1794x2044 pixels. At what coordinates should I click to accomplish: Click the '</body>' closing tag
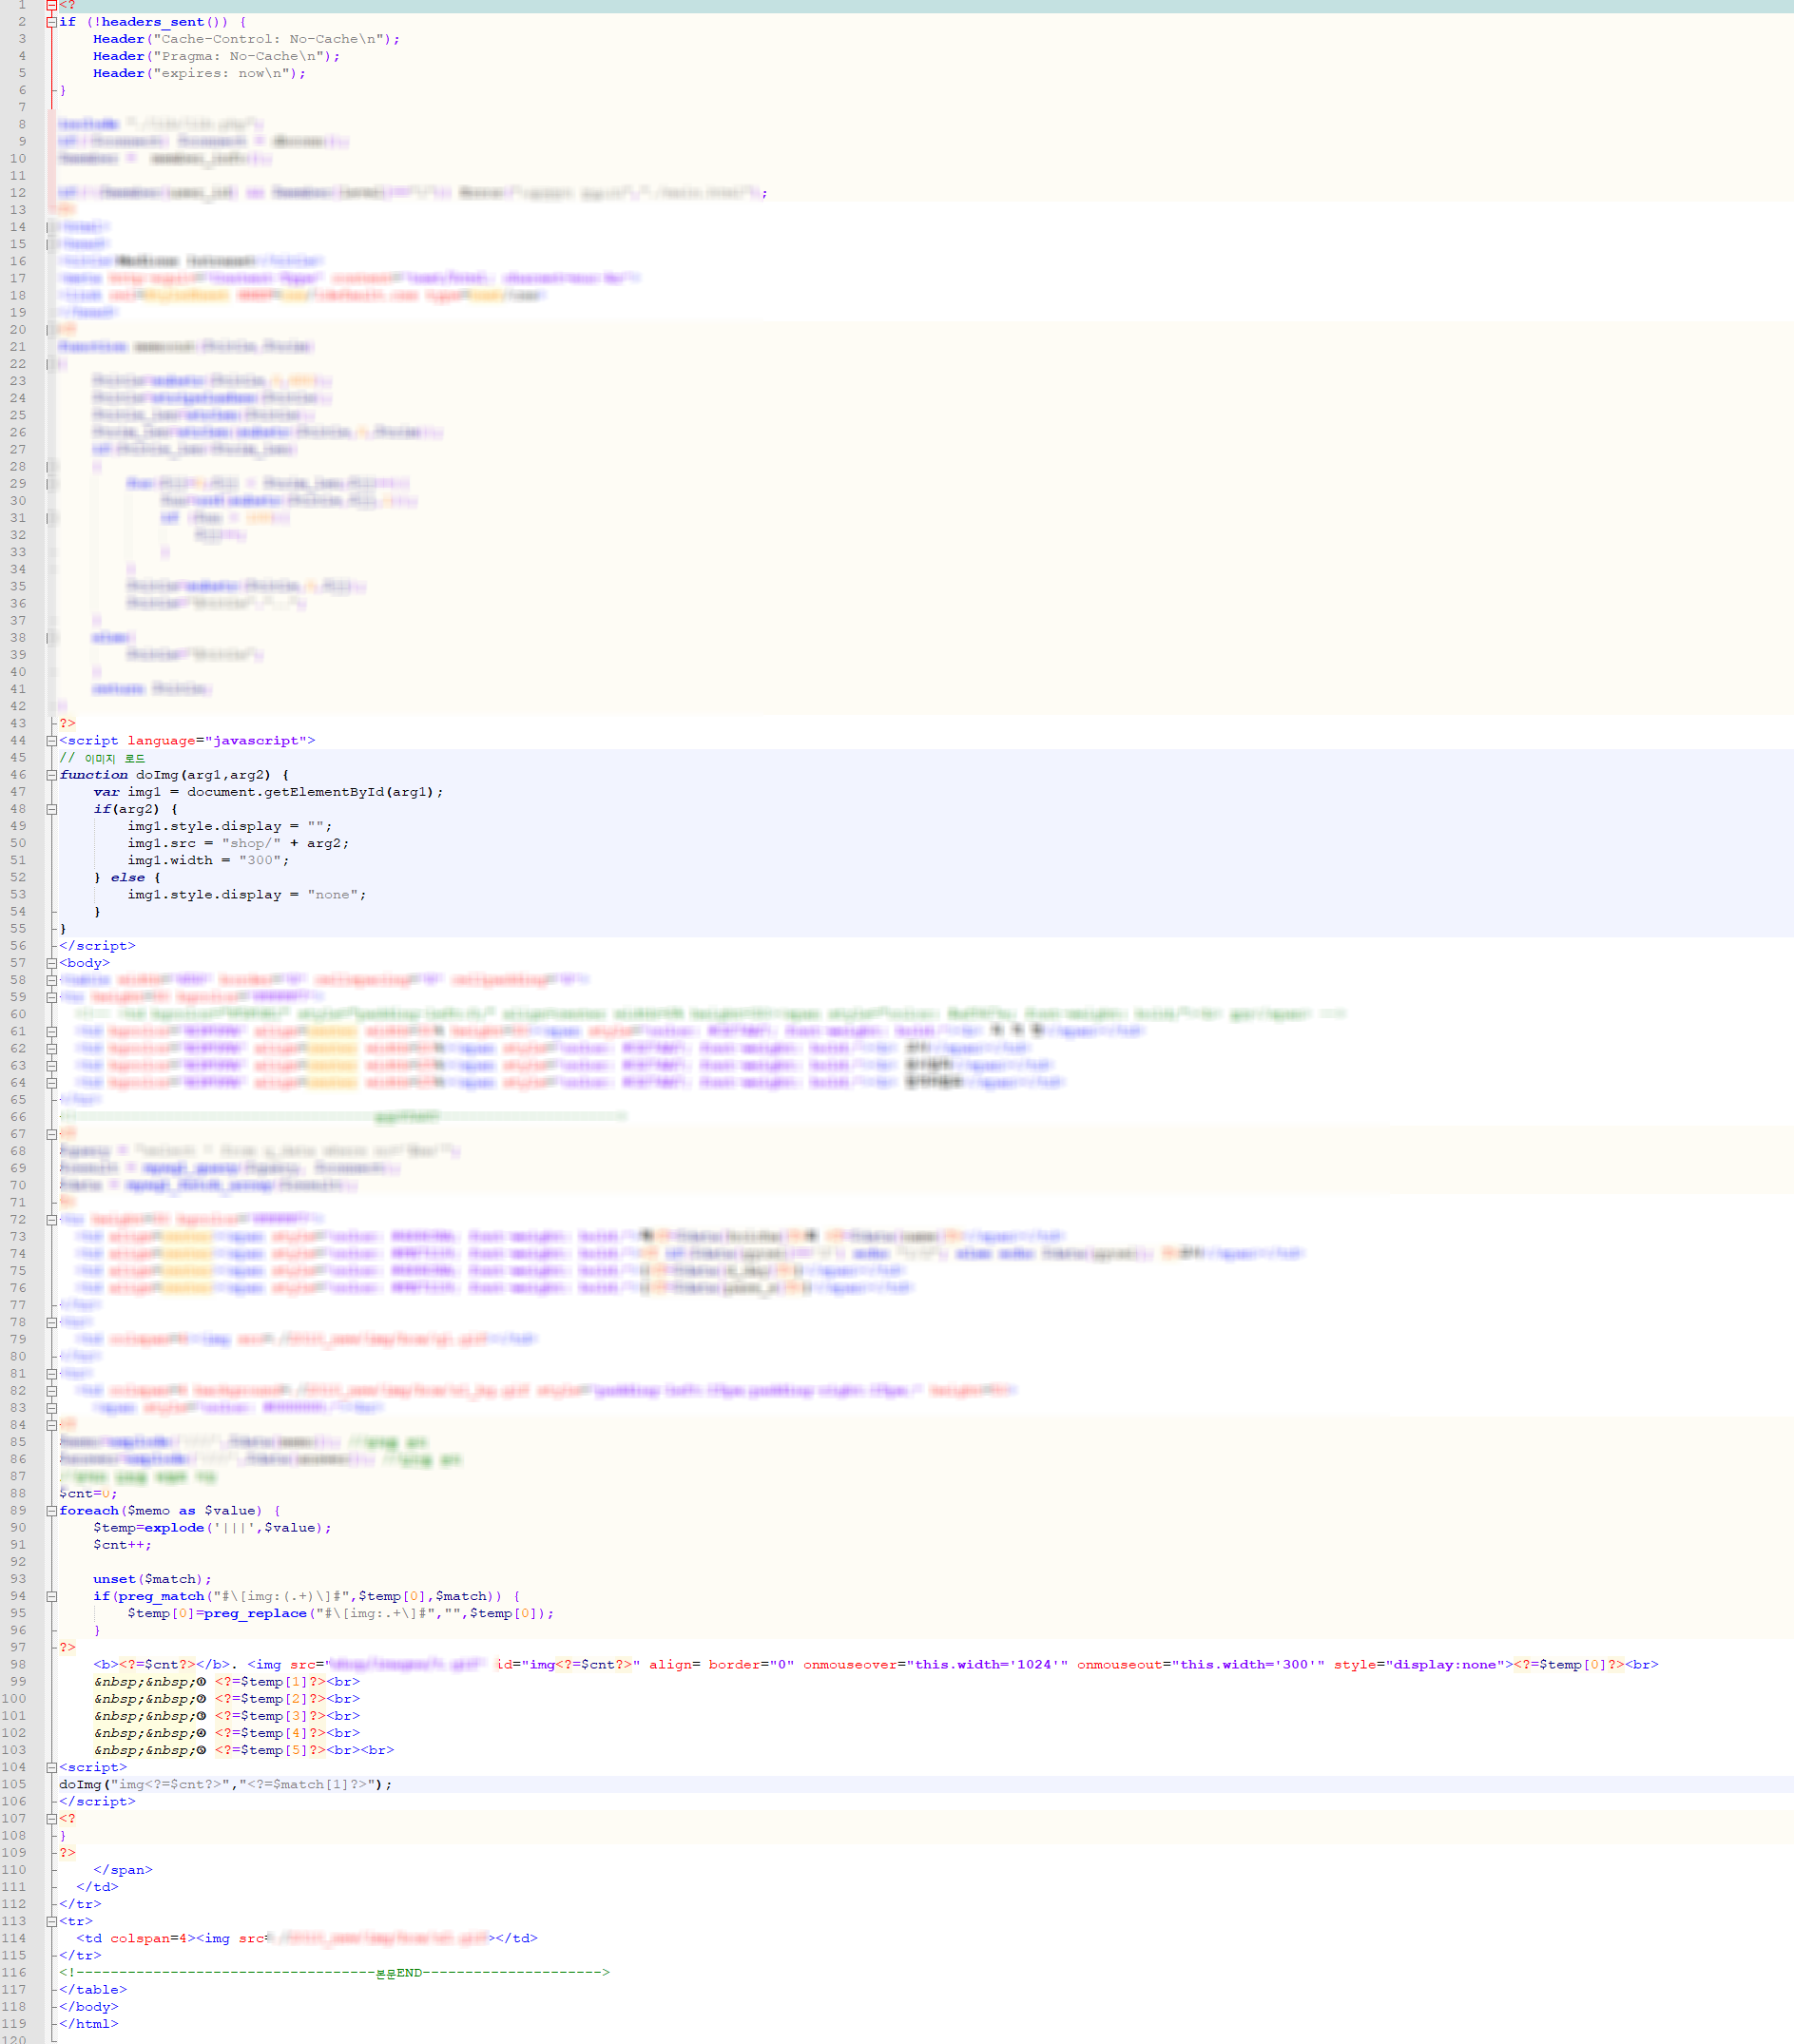89,2007
